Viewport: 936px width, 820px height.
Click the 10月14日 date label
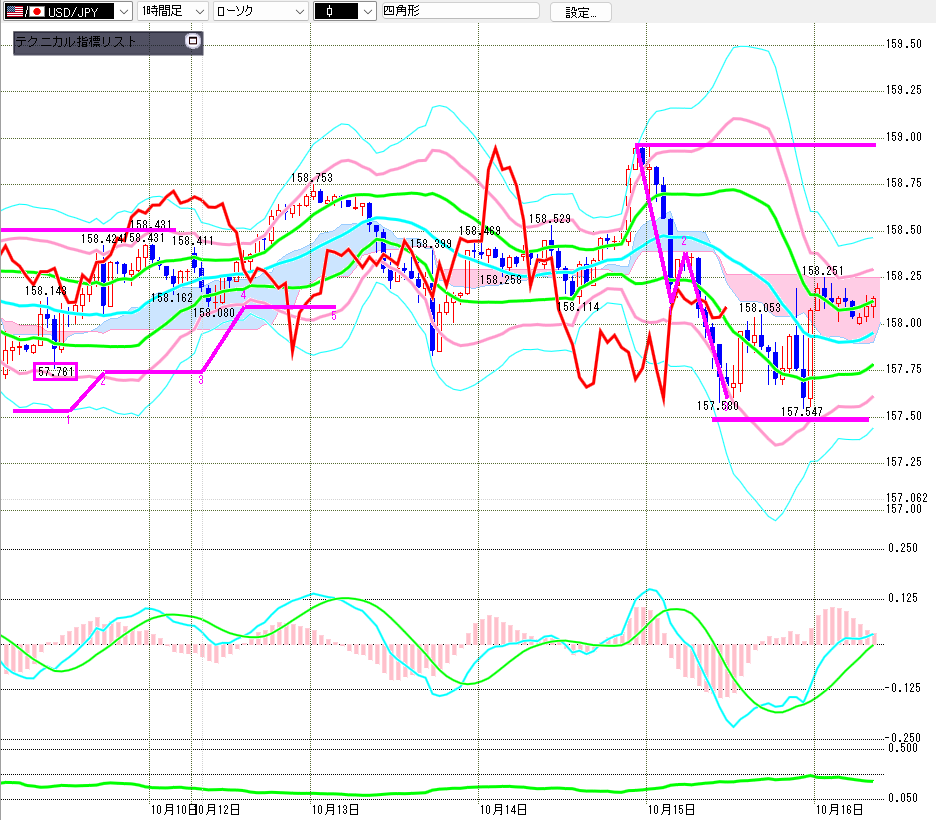point(503,810)
